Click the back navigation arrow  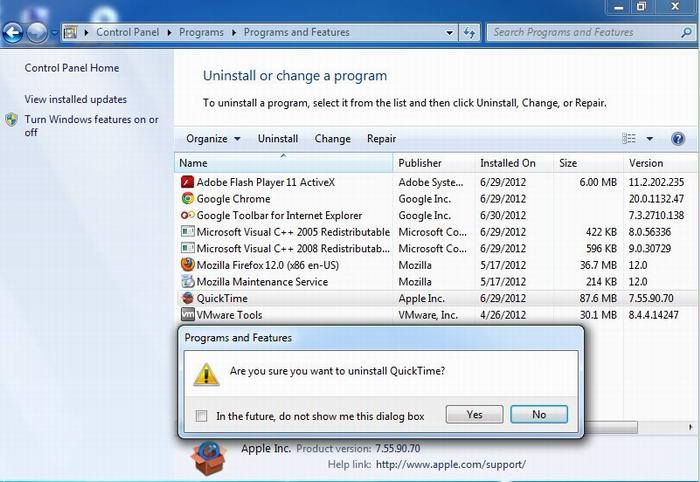pos(13,32)
